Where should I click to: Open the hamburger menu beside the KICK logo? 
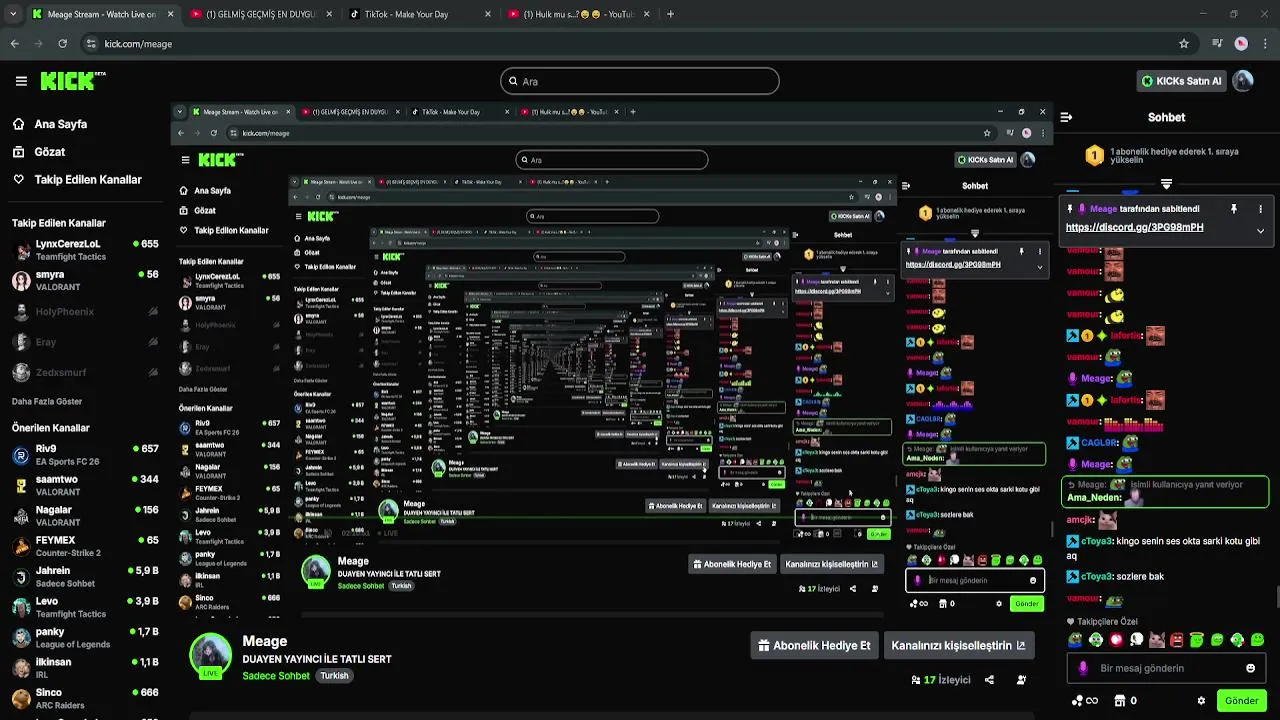point(21,81)
